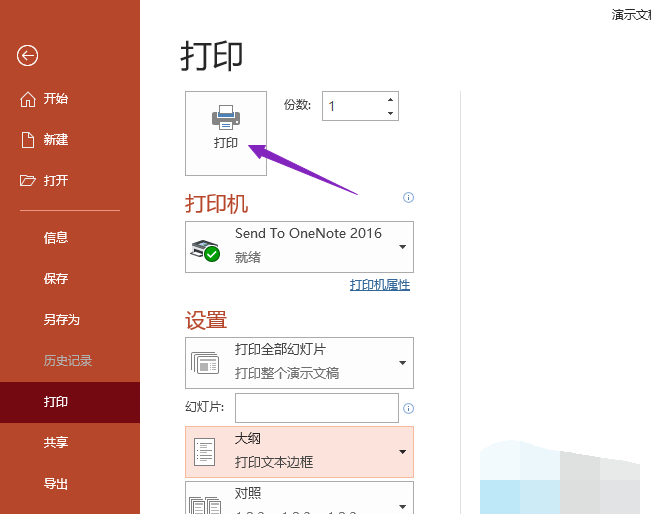Select the New (新建) document item
This screenshot has width=651, height=514.
coord(55,140)
